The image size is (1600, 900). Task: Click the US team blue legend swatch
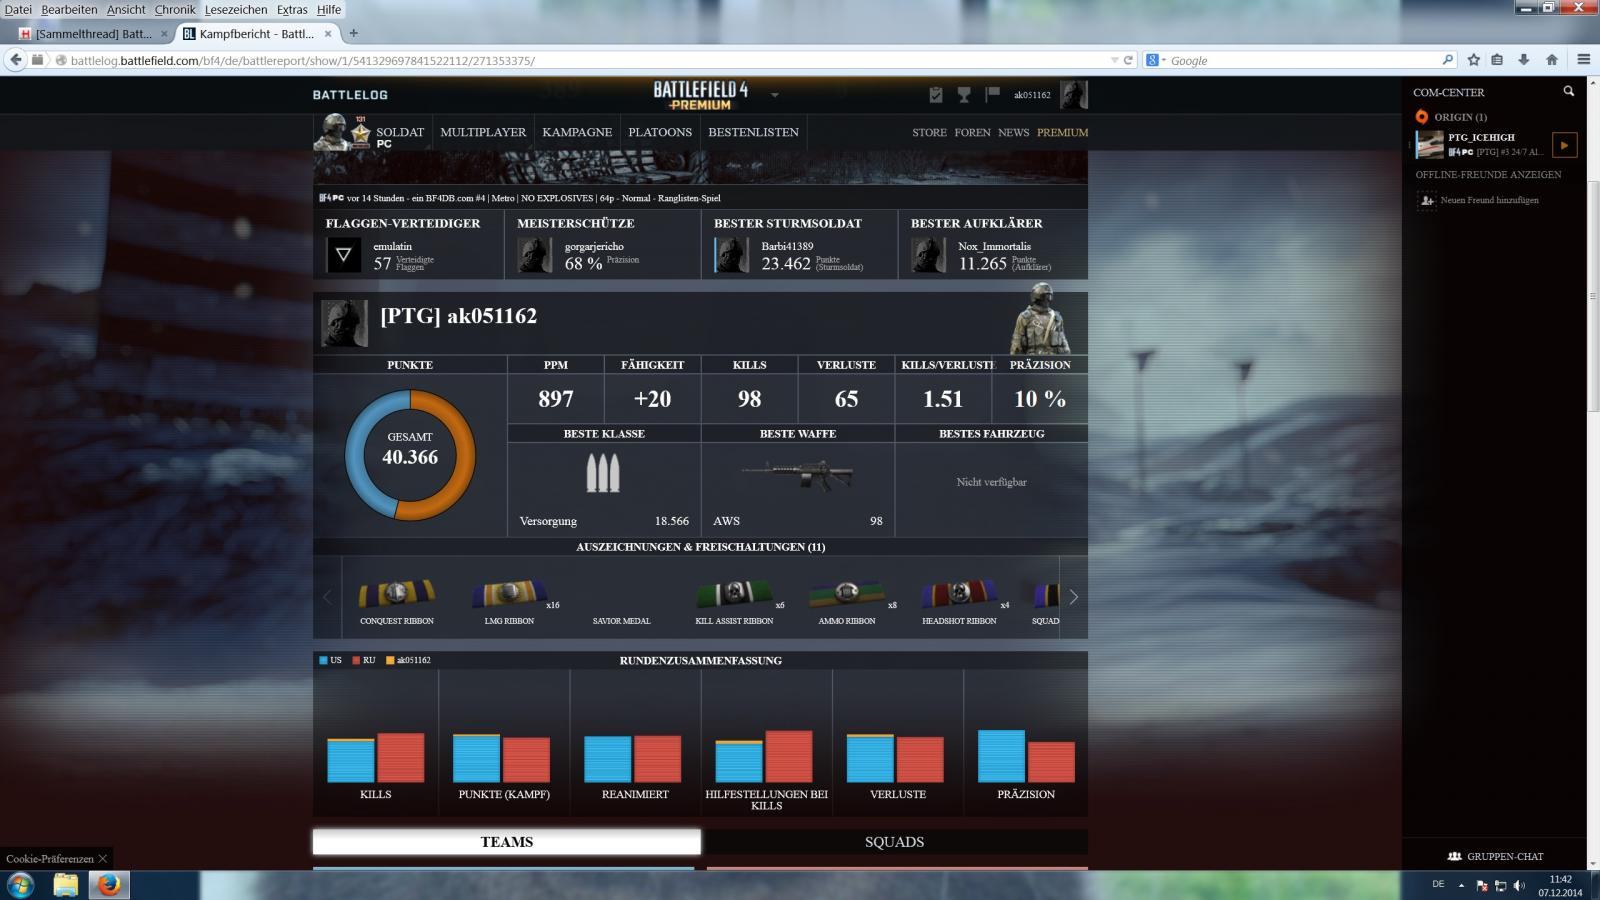pyautogui.click(x=323, y=660)
